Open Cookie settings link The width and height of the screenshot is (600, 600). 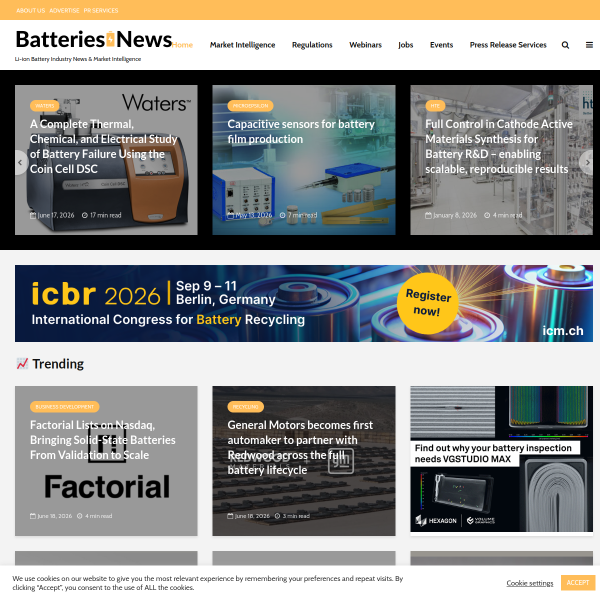pyautogui.click(x=530, y=583)
